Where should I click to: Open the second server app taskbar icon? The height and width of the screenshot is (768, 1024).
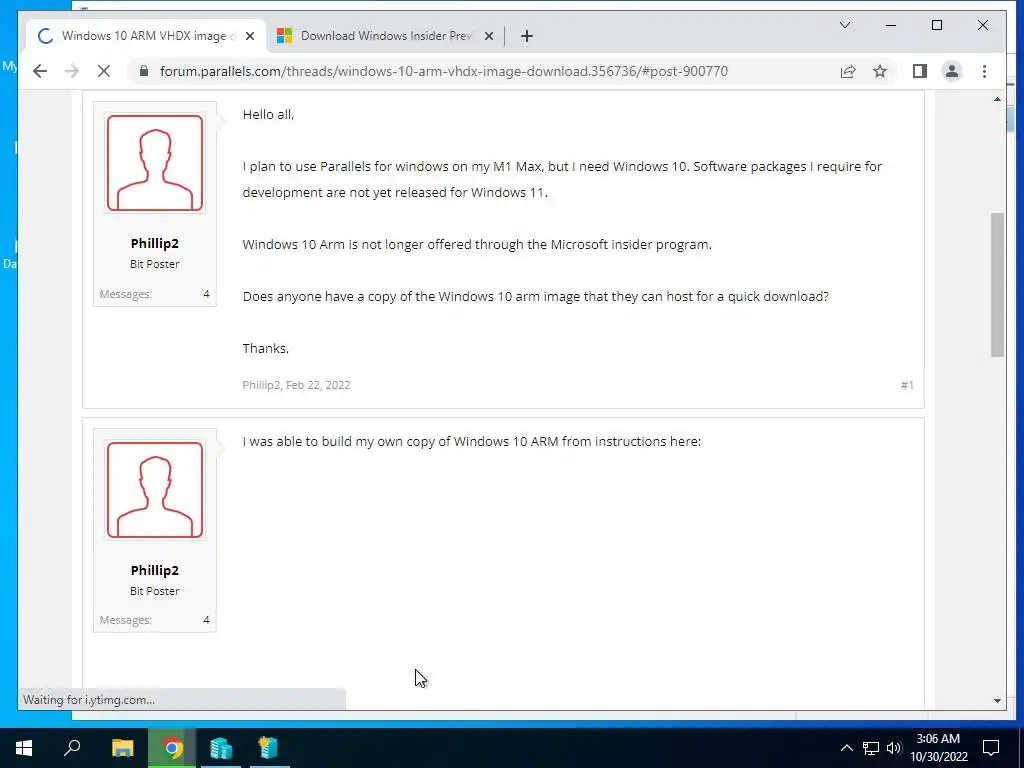click(268, 748)
